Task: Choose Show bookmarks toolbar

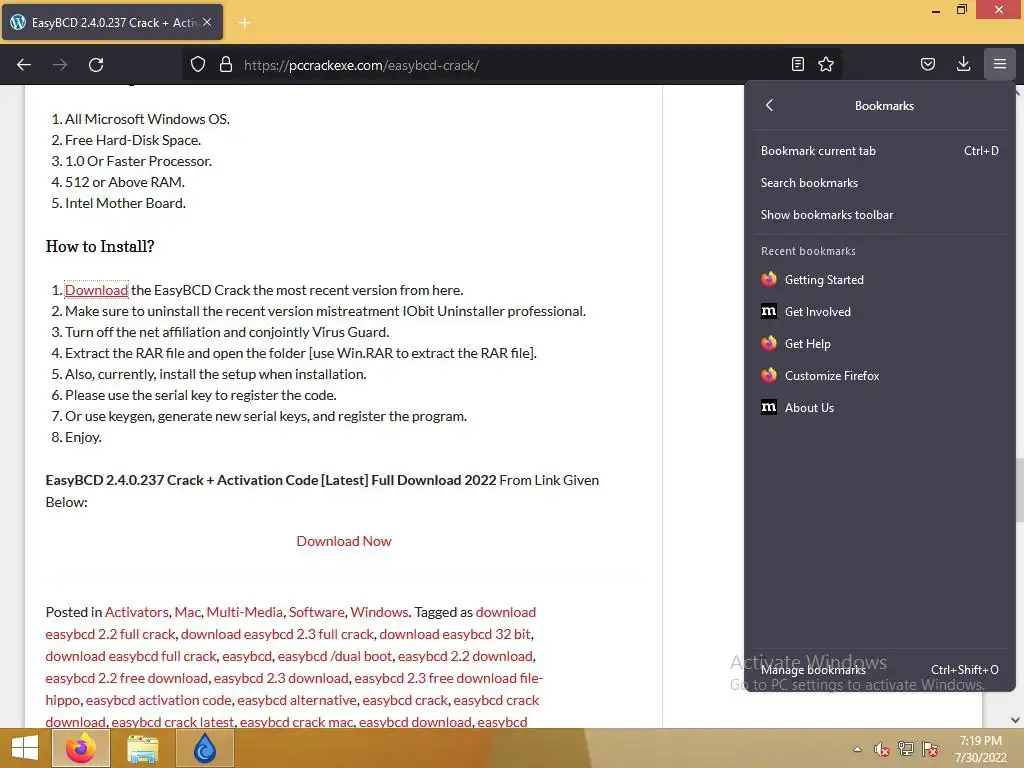Action: click(880, 215)
